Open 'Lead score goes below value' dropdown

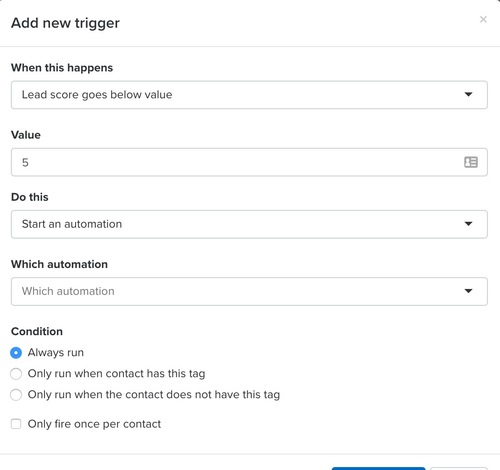coord(249,95)
